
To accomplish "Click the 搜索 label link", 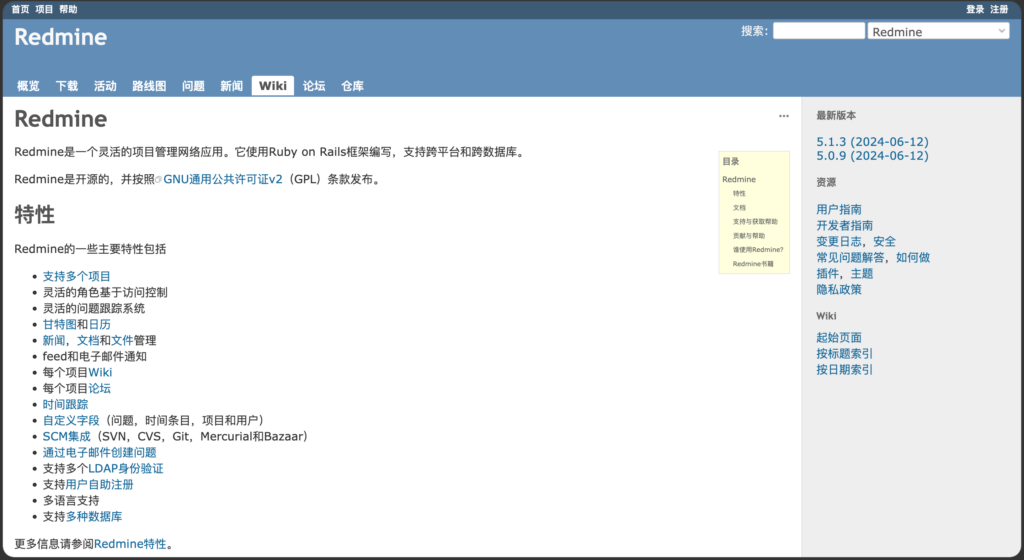I will pos(754,31).
